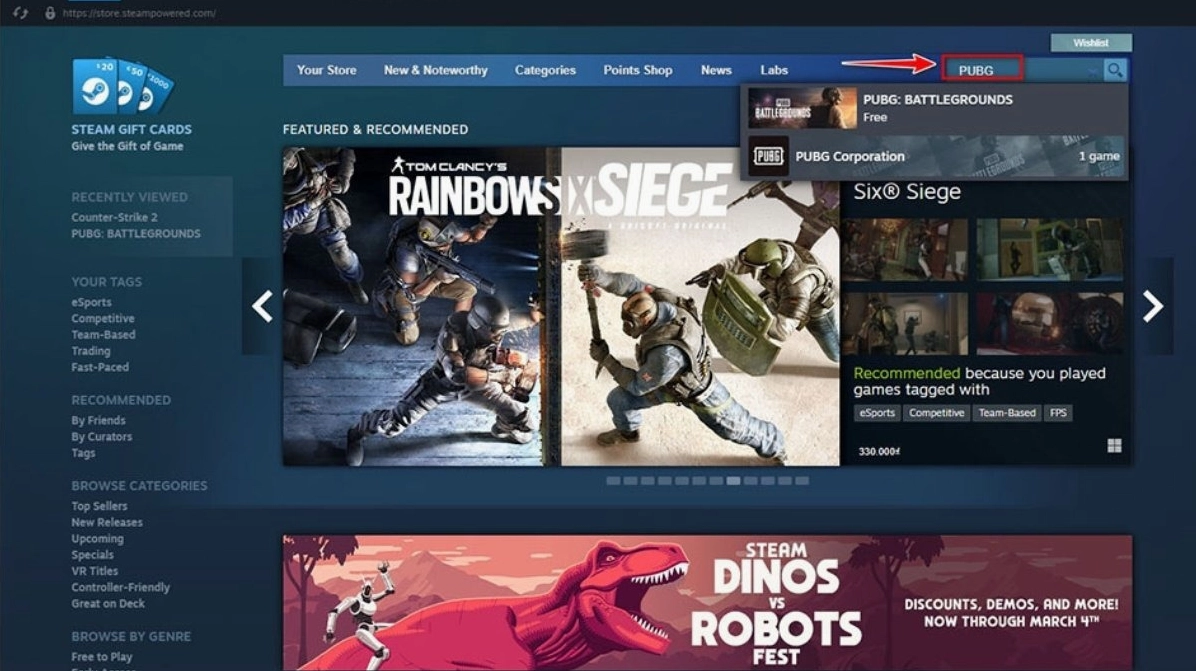Click the PUBG Corporation logo icon
This screenshot has height=671, width=1196.
(x=768, y=156)
